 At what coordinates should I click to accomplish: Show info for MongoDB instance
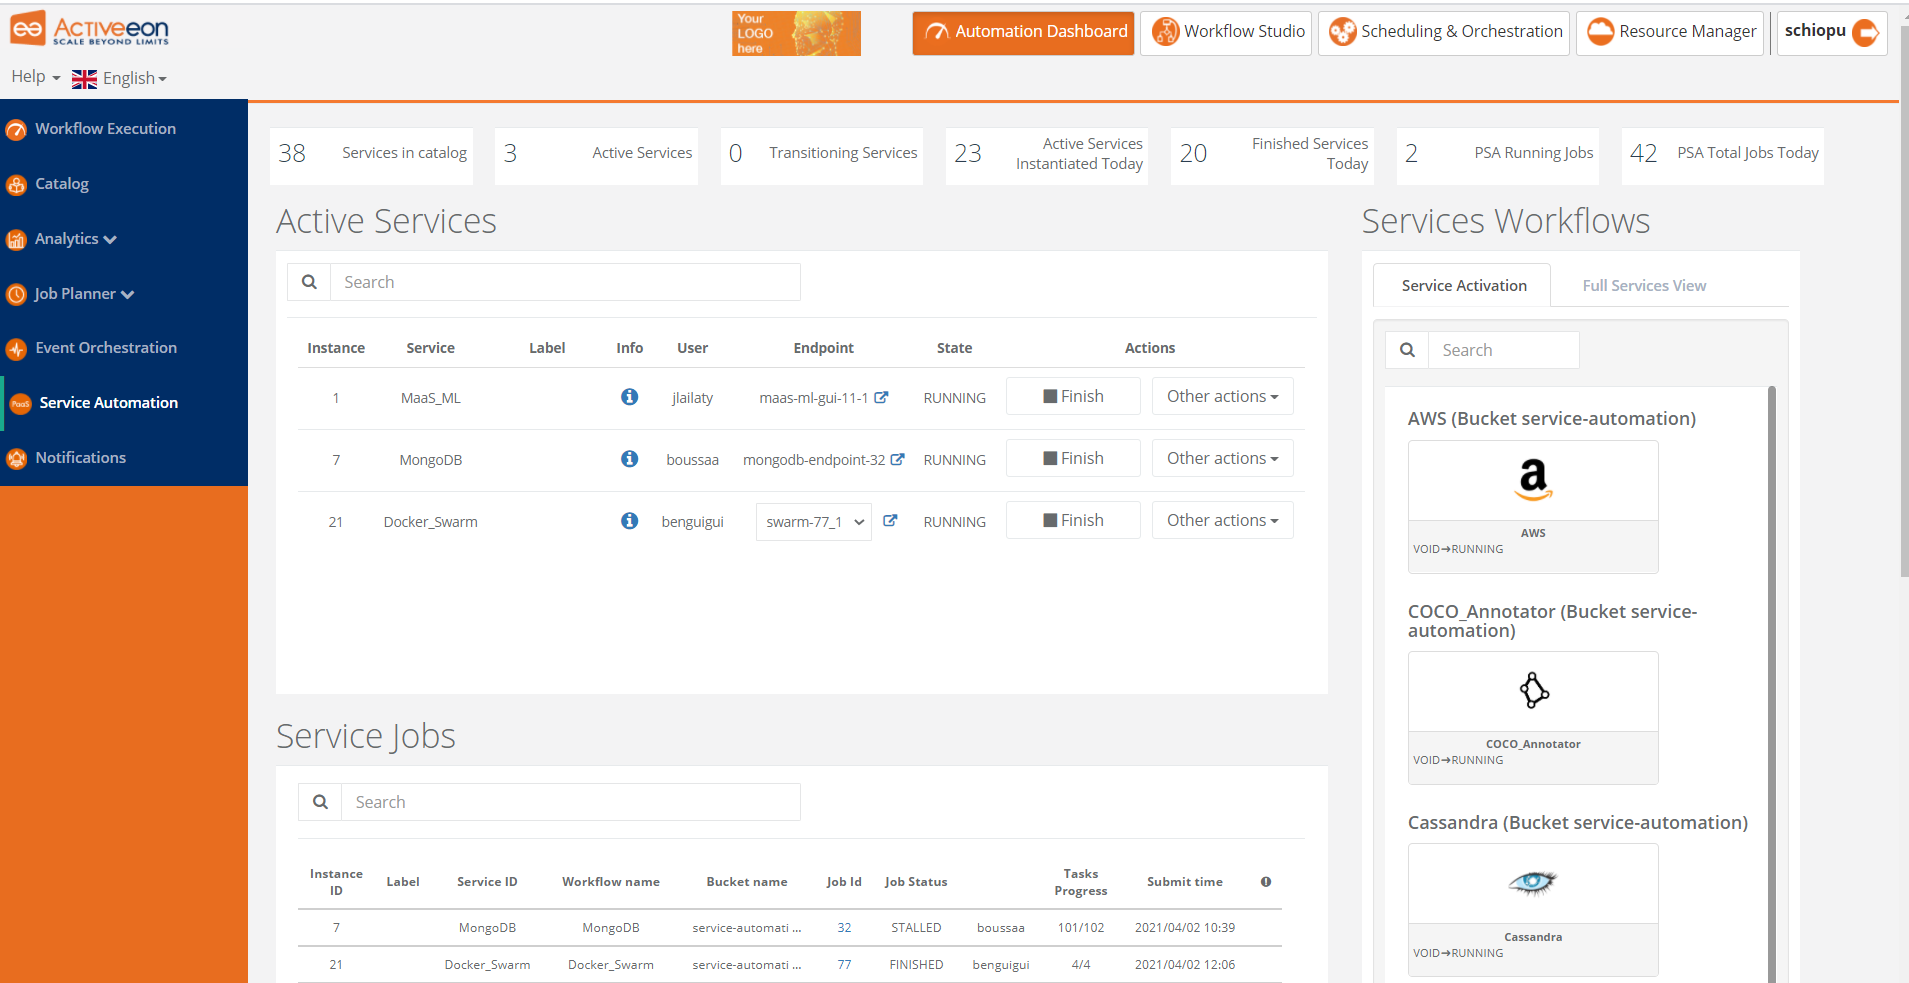pos(629,459)
